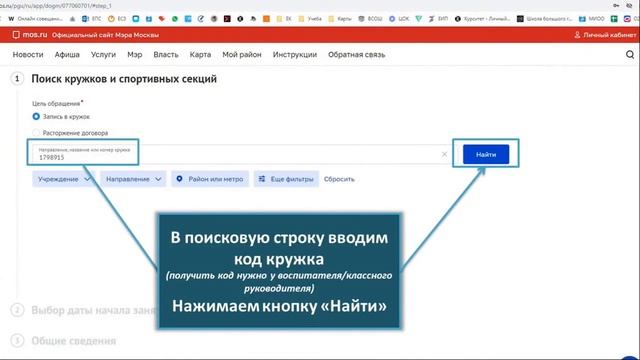Open Мой район navigation item

[242, 55]
